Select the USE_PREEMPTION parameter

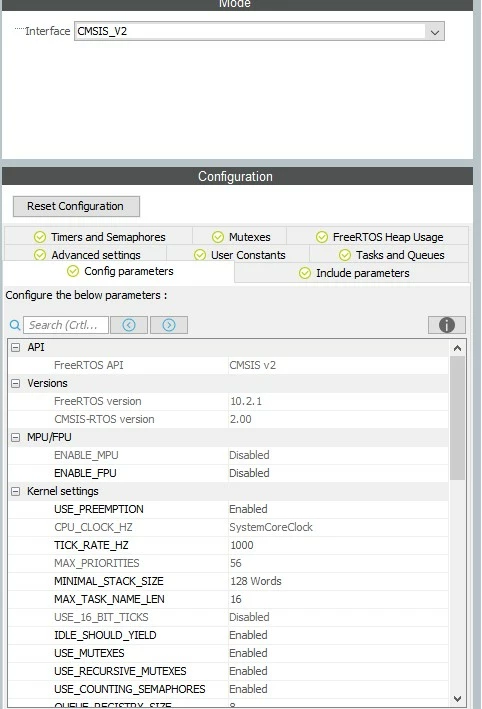click(x=228, y=509)
